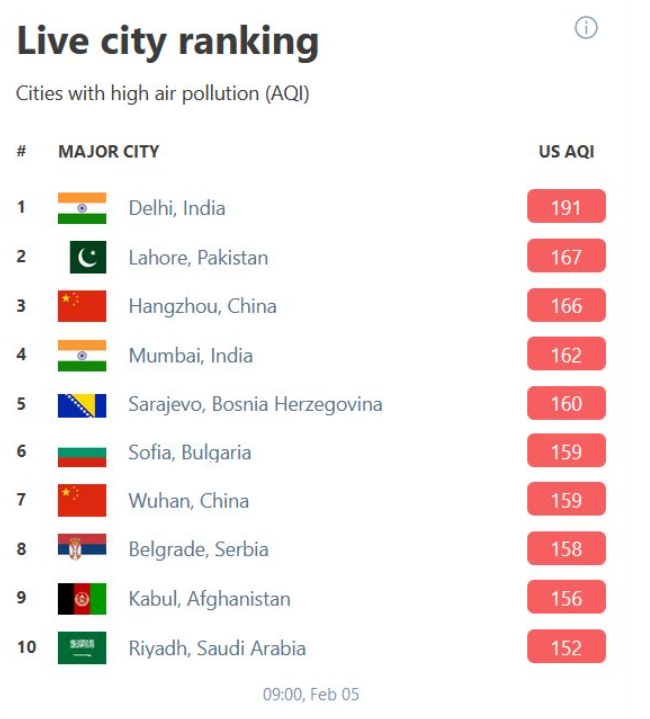Click the India flag next to Delhi
This screenshot has width=650, height=719.
pos(82,208)
